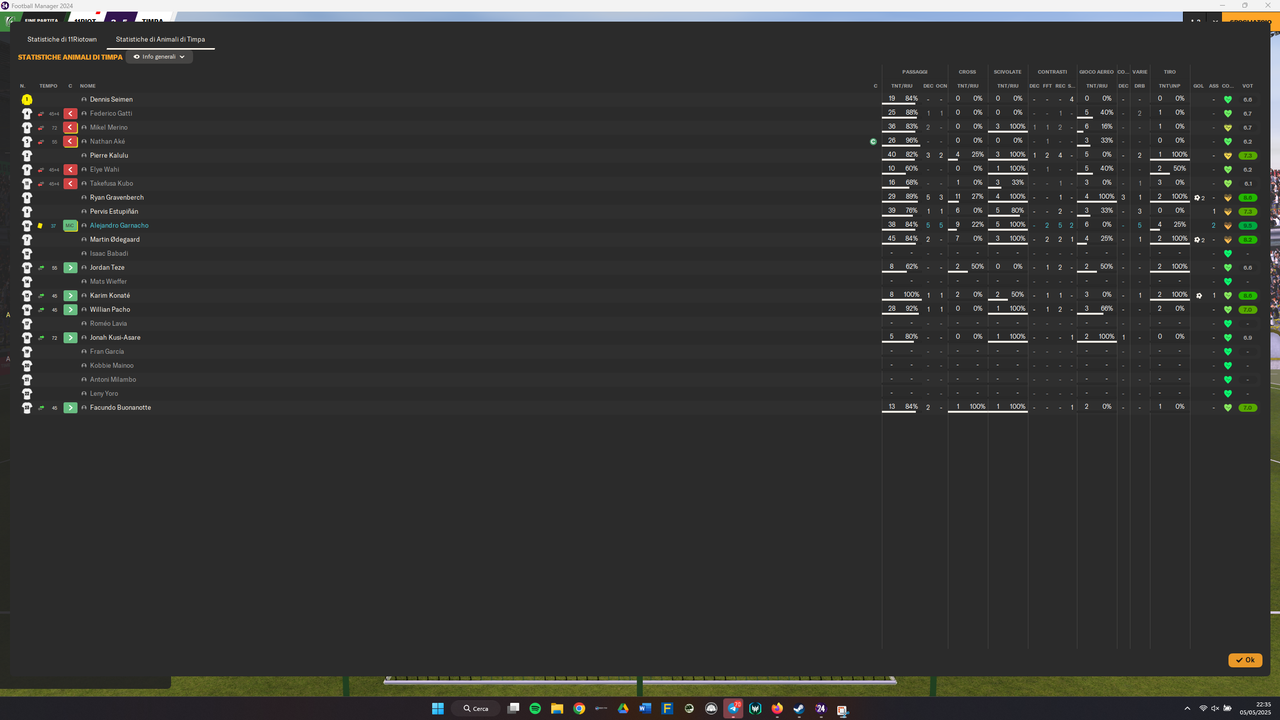The width and height of the screenshot is (1280, 720).
Task: Click goal ball icon in Ryan Gravenberch row
Action: (1198, 198)
